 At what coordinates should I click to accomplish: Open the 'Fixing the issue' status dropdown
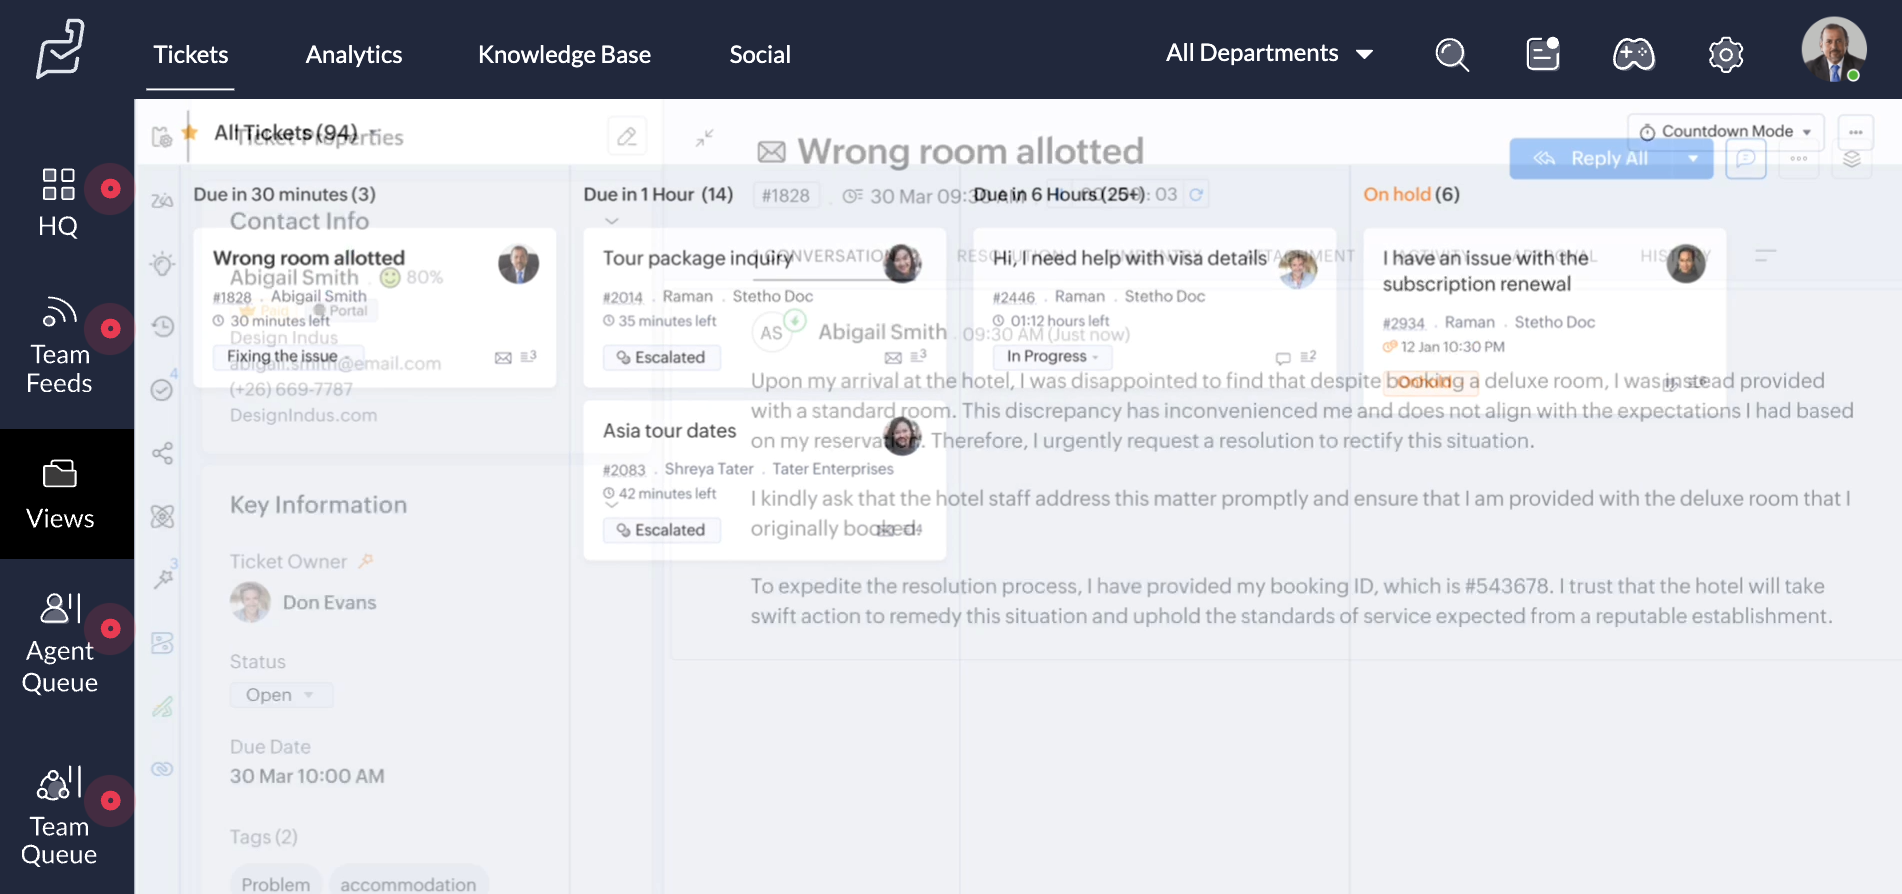pyautogui.click(x=287, y=356)
